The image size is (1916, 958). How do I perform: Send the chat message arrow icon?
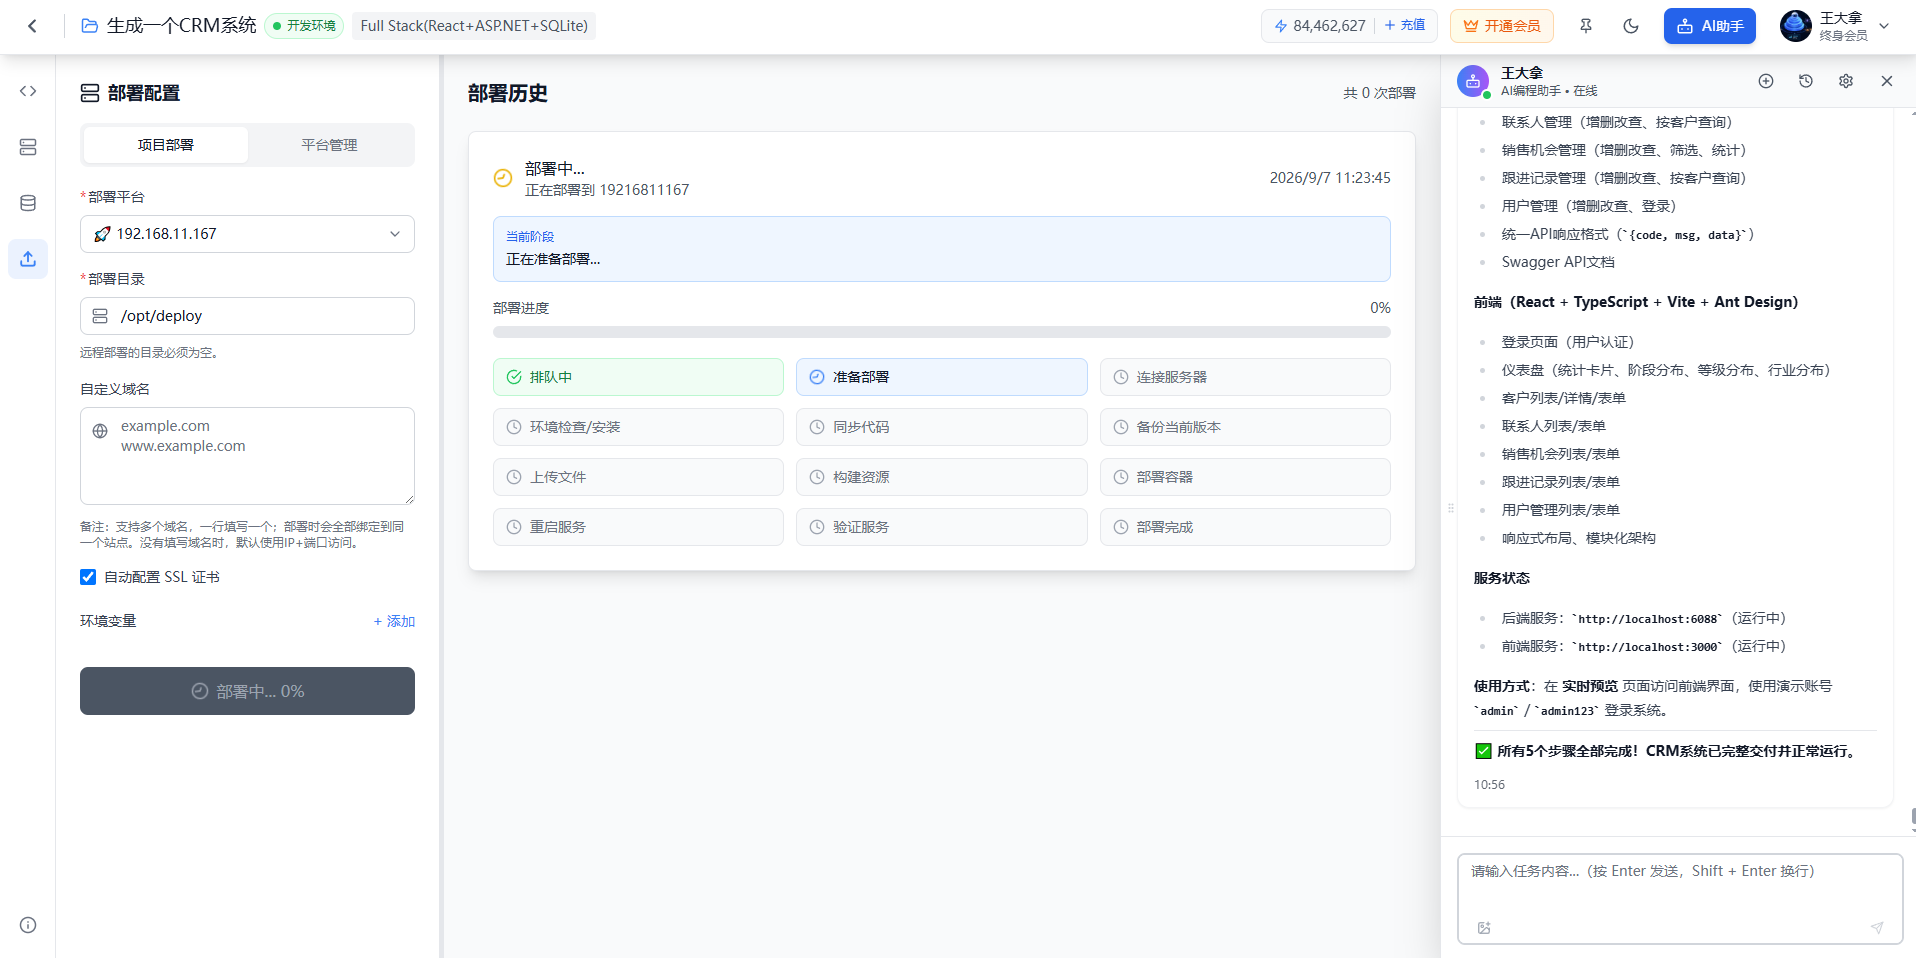(x=1877, y=928)
